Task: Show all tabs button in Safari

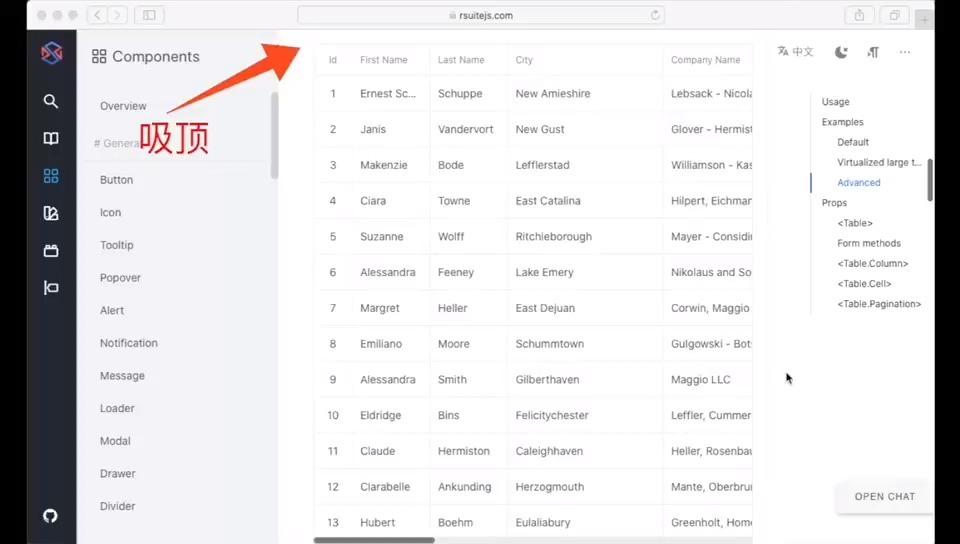Action: pyautogui.click(x=894, y=15)
